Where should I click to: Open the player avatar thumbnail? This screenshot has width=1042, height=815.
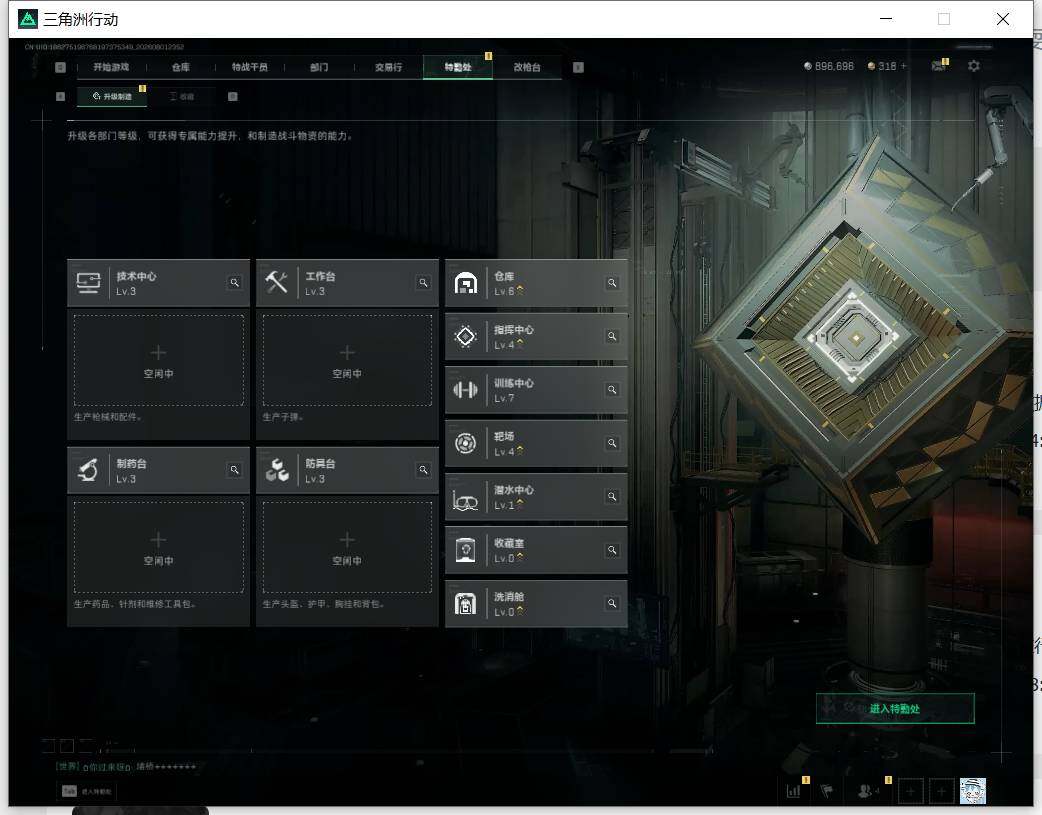[973, 791]
